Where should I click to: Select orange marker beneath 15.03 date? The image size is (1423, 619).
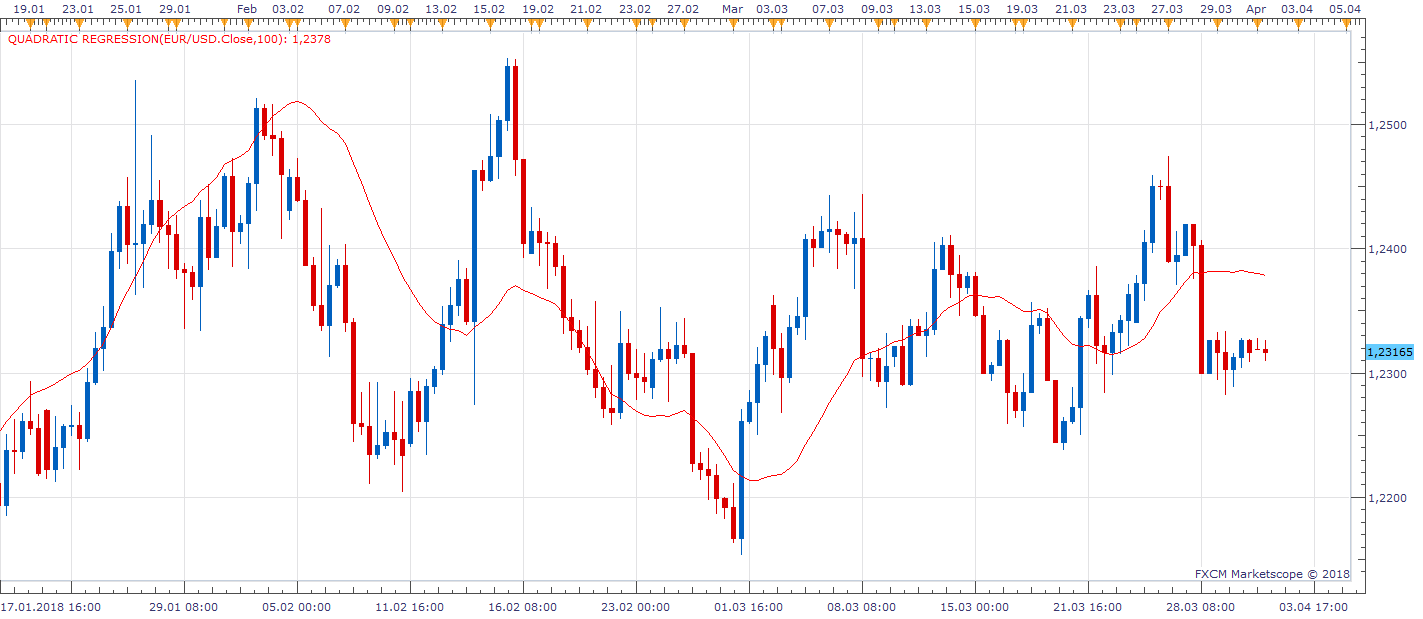[975, 23]
